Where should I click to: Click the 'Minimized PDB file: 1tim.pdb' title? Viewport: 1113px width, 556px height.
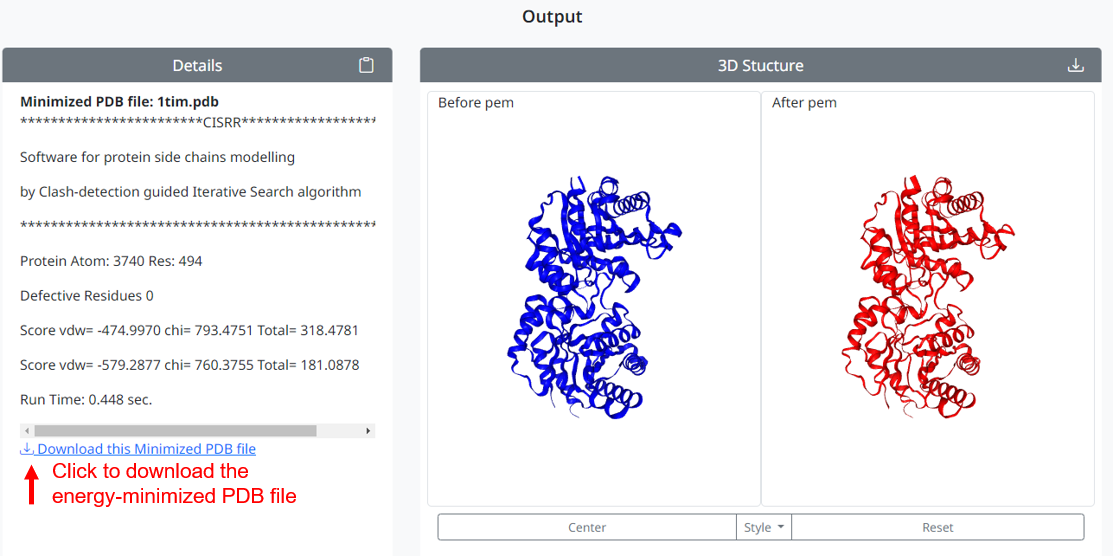[x=119, y=101]
